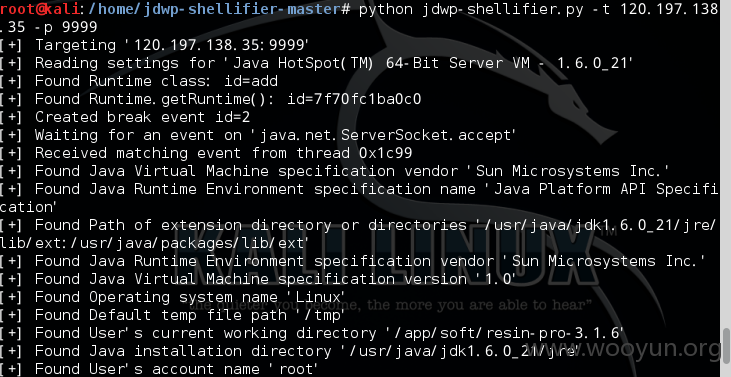Click the 'User's current working directory' resin-pro line
The height and width of the screenshot is (377, 731).
pos(312,333)
